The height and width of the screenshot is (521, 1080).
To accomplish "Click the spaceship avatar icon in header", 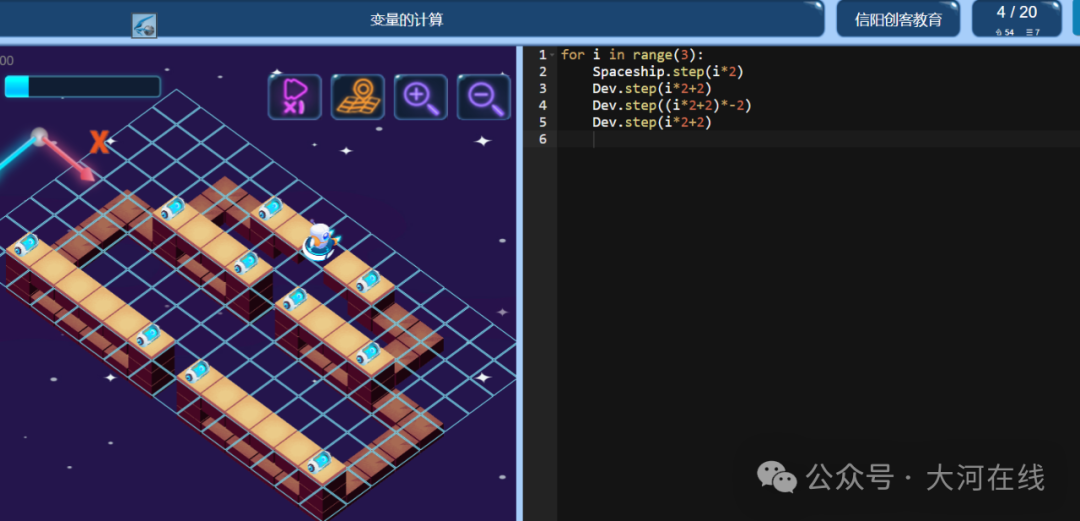I will click(144, 25).
